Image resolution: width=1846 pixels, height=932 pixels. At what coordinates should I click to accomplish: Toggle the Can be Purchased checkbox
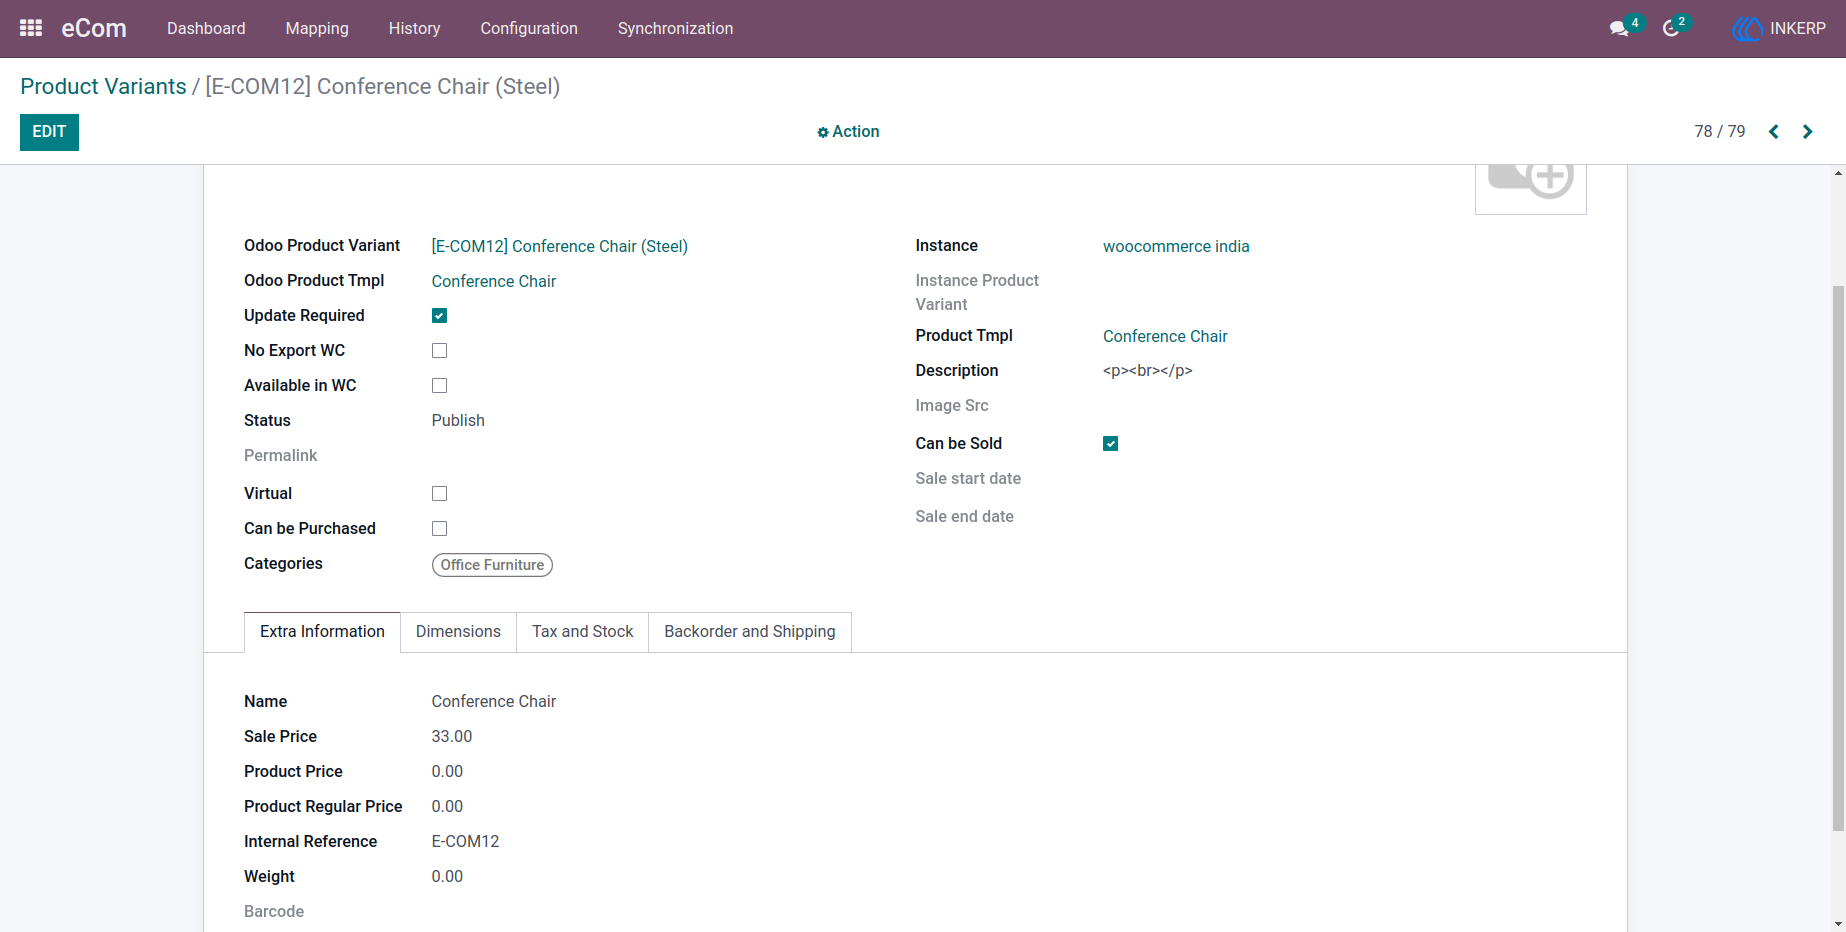click(x=439, y=529)
